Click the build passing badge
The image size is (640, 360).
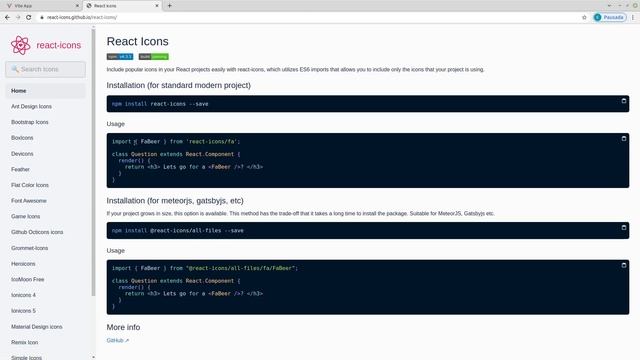153,57
